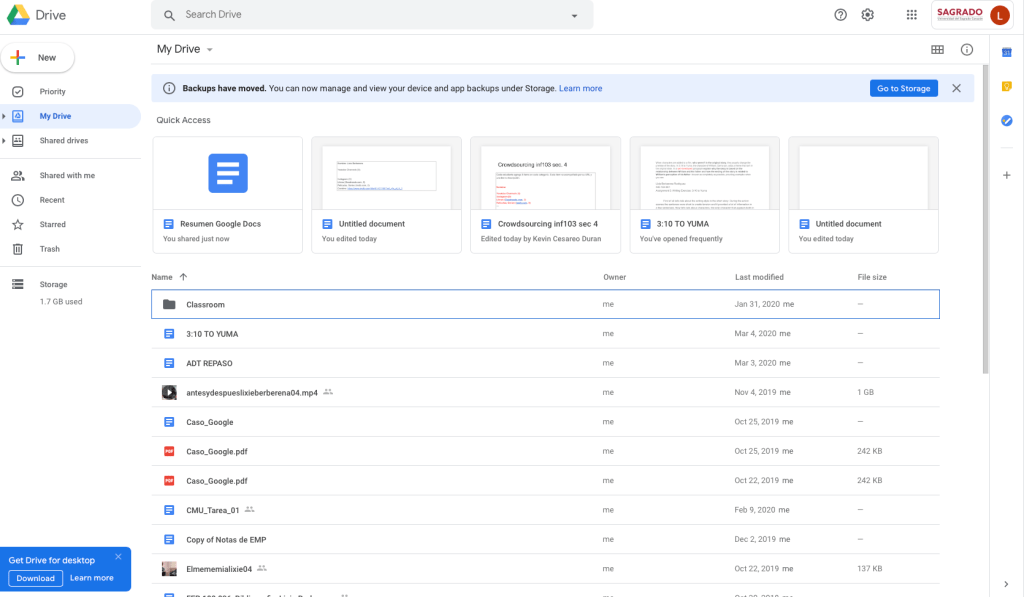Viewport: 1024px width, 597px height.
Task: Click the name sort arrow icon
Action: coord(184,277)
